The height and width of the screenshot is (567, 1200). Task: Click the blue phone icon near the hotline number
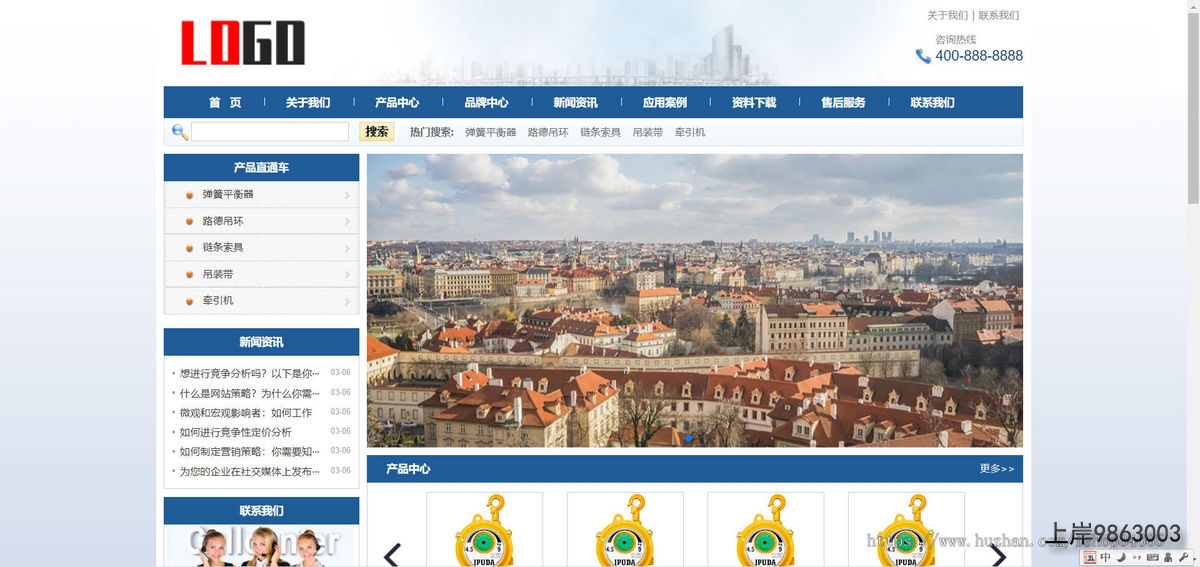coord(923,57)
